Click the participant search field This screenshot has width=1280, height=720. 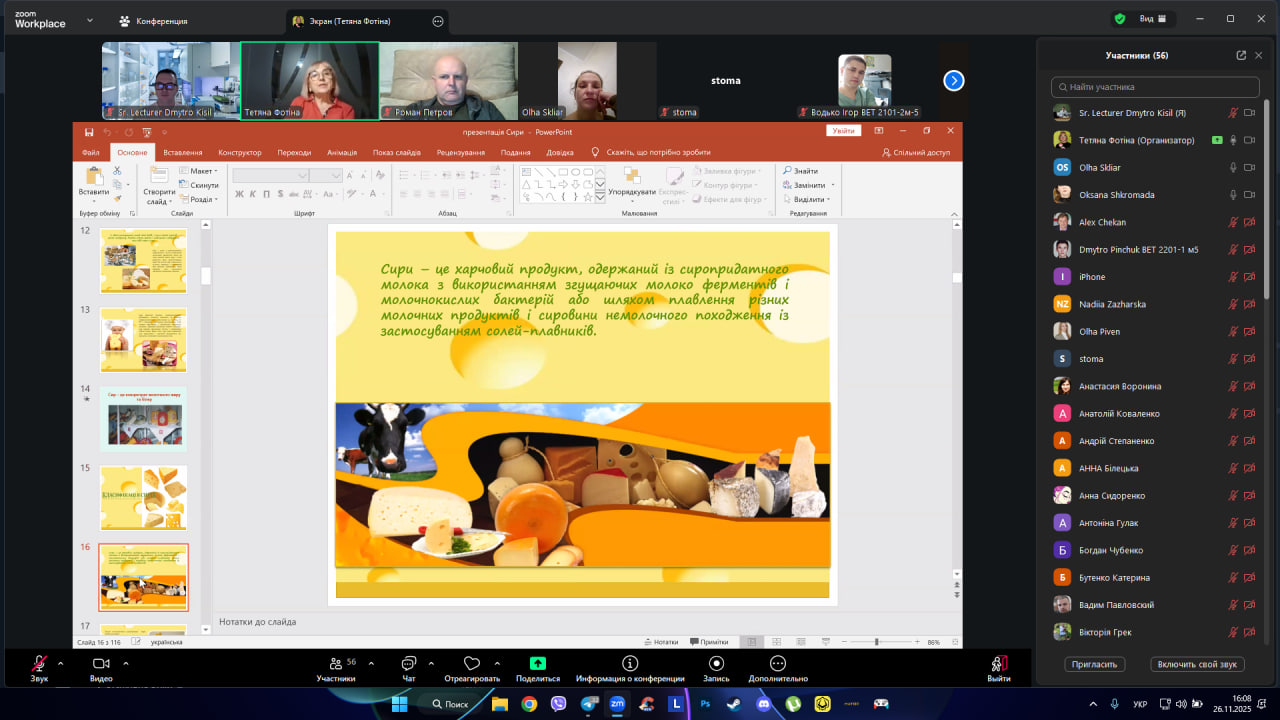1154,87
